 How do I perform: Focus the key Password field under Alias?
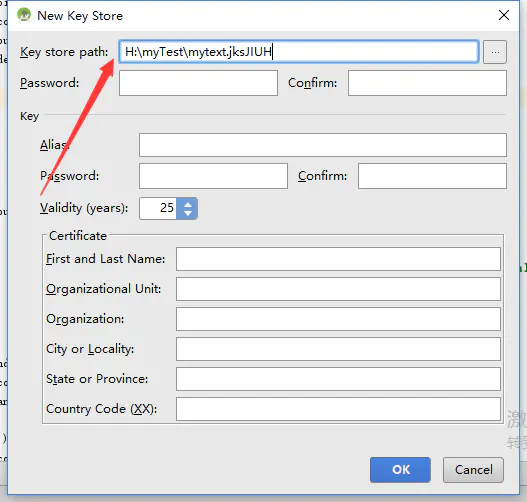click(x=213, y=176)
